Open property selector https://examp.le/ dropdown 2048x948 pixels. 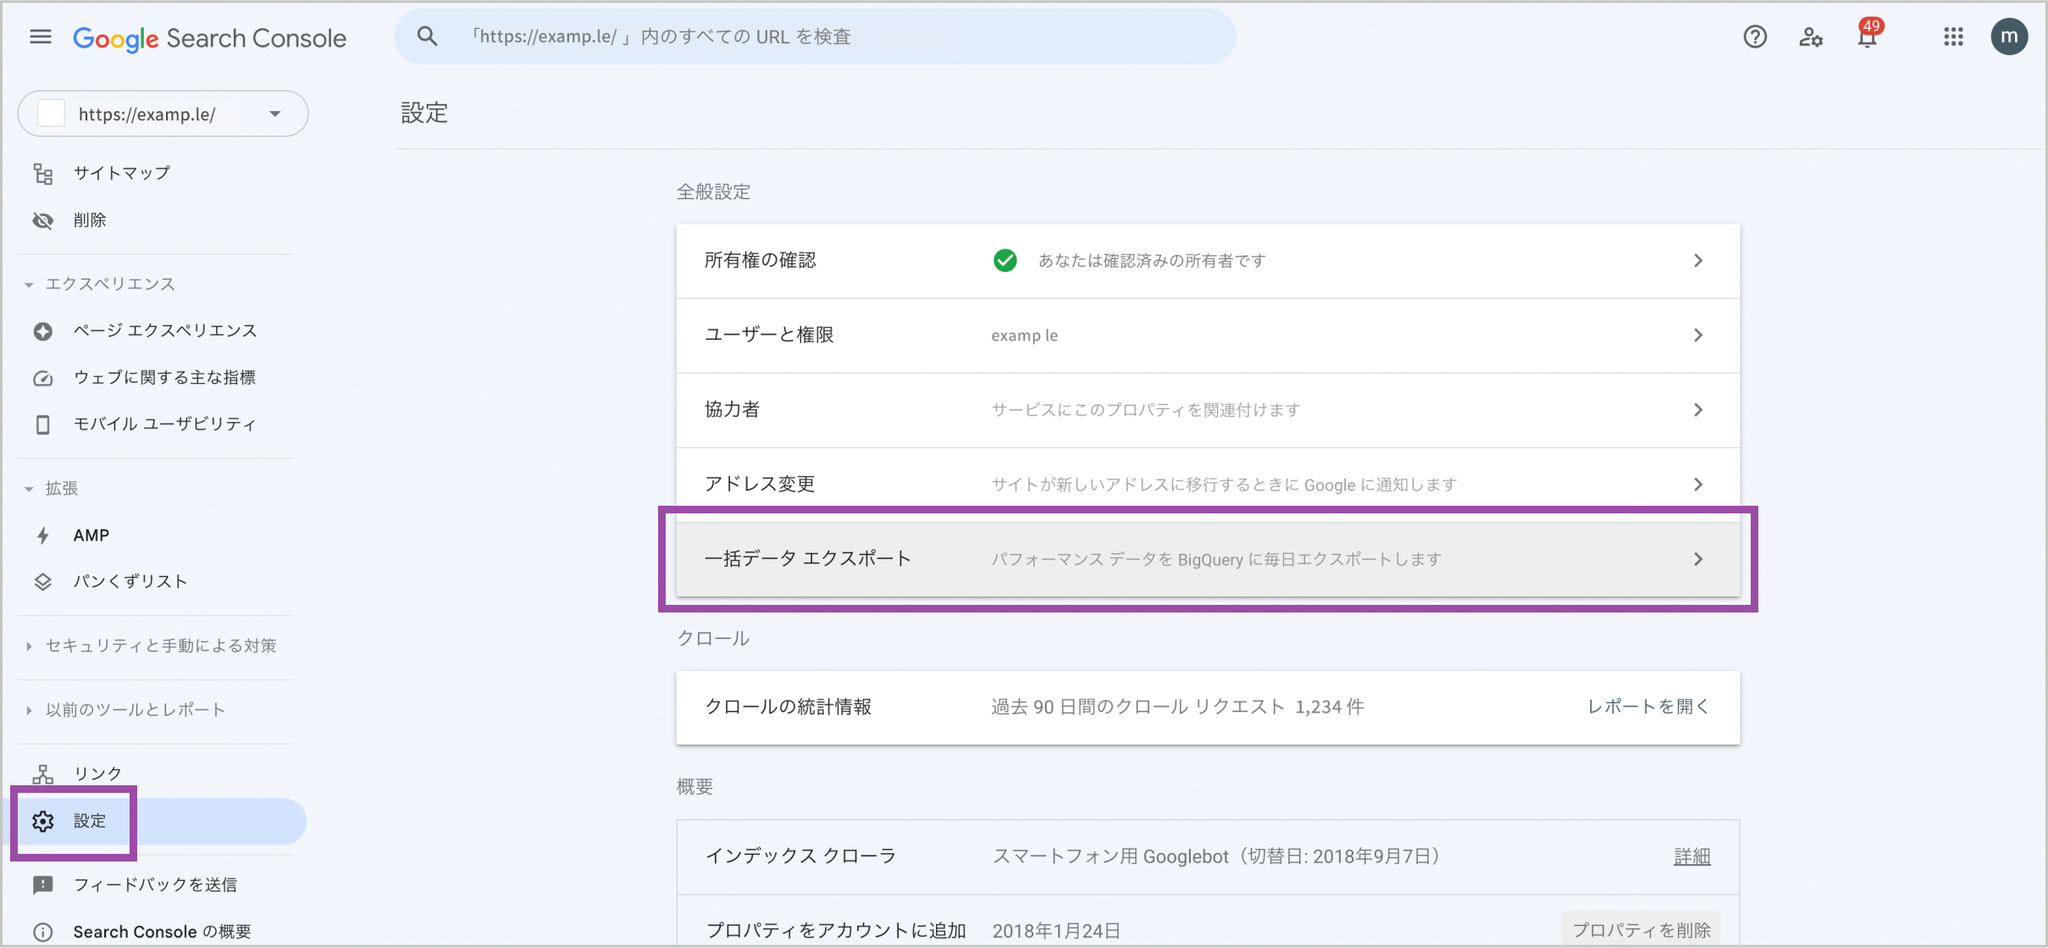point(163,114)
